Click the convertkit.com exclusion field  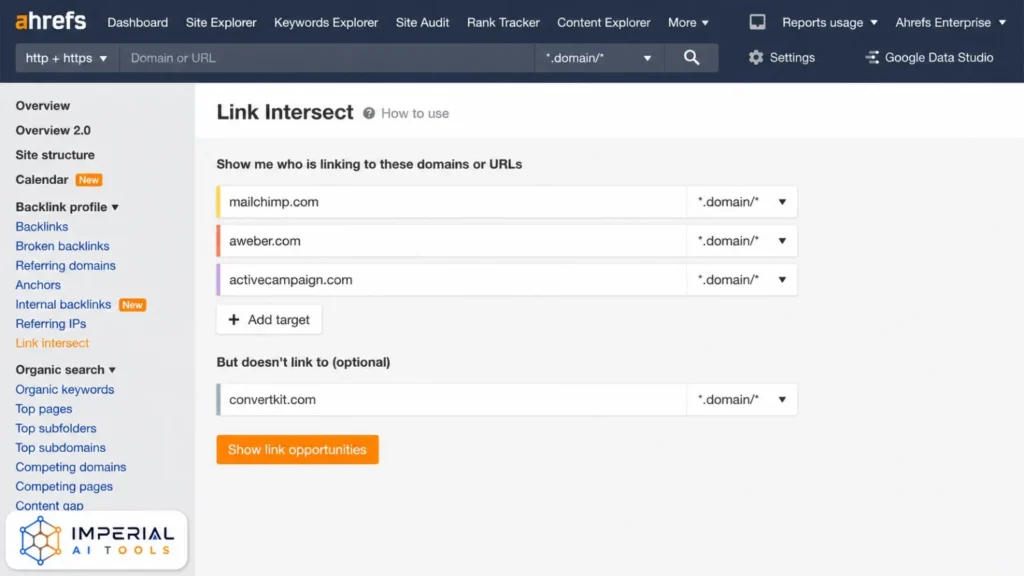point(453,399)
